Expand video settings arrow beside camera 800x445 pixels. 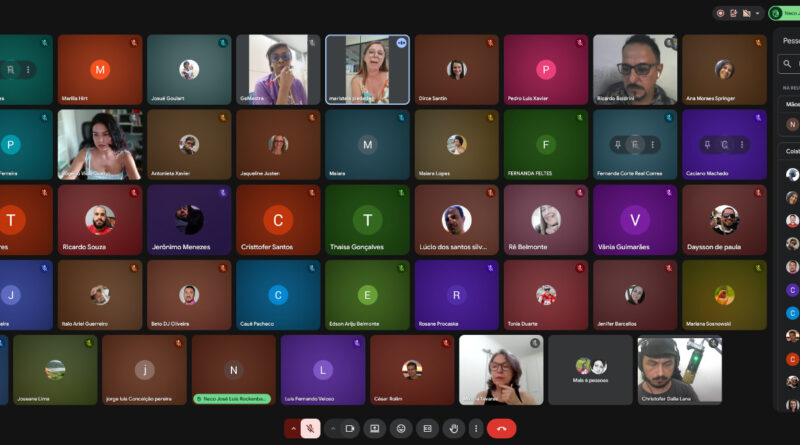pyautogui.click(x=333, y=428)
